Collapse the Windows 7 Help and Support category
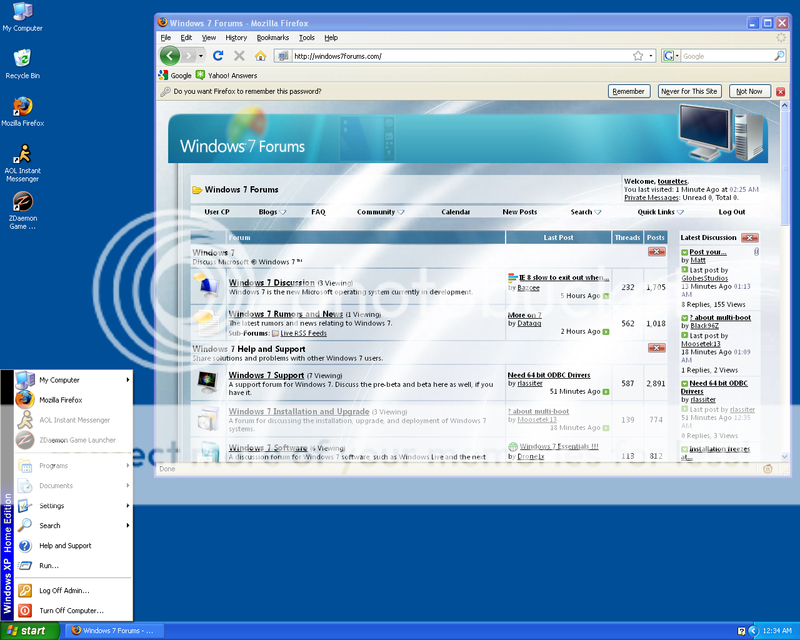800x640 pixels. tap(656, 348)
